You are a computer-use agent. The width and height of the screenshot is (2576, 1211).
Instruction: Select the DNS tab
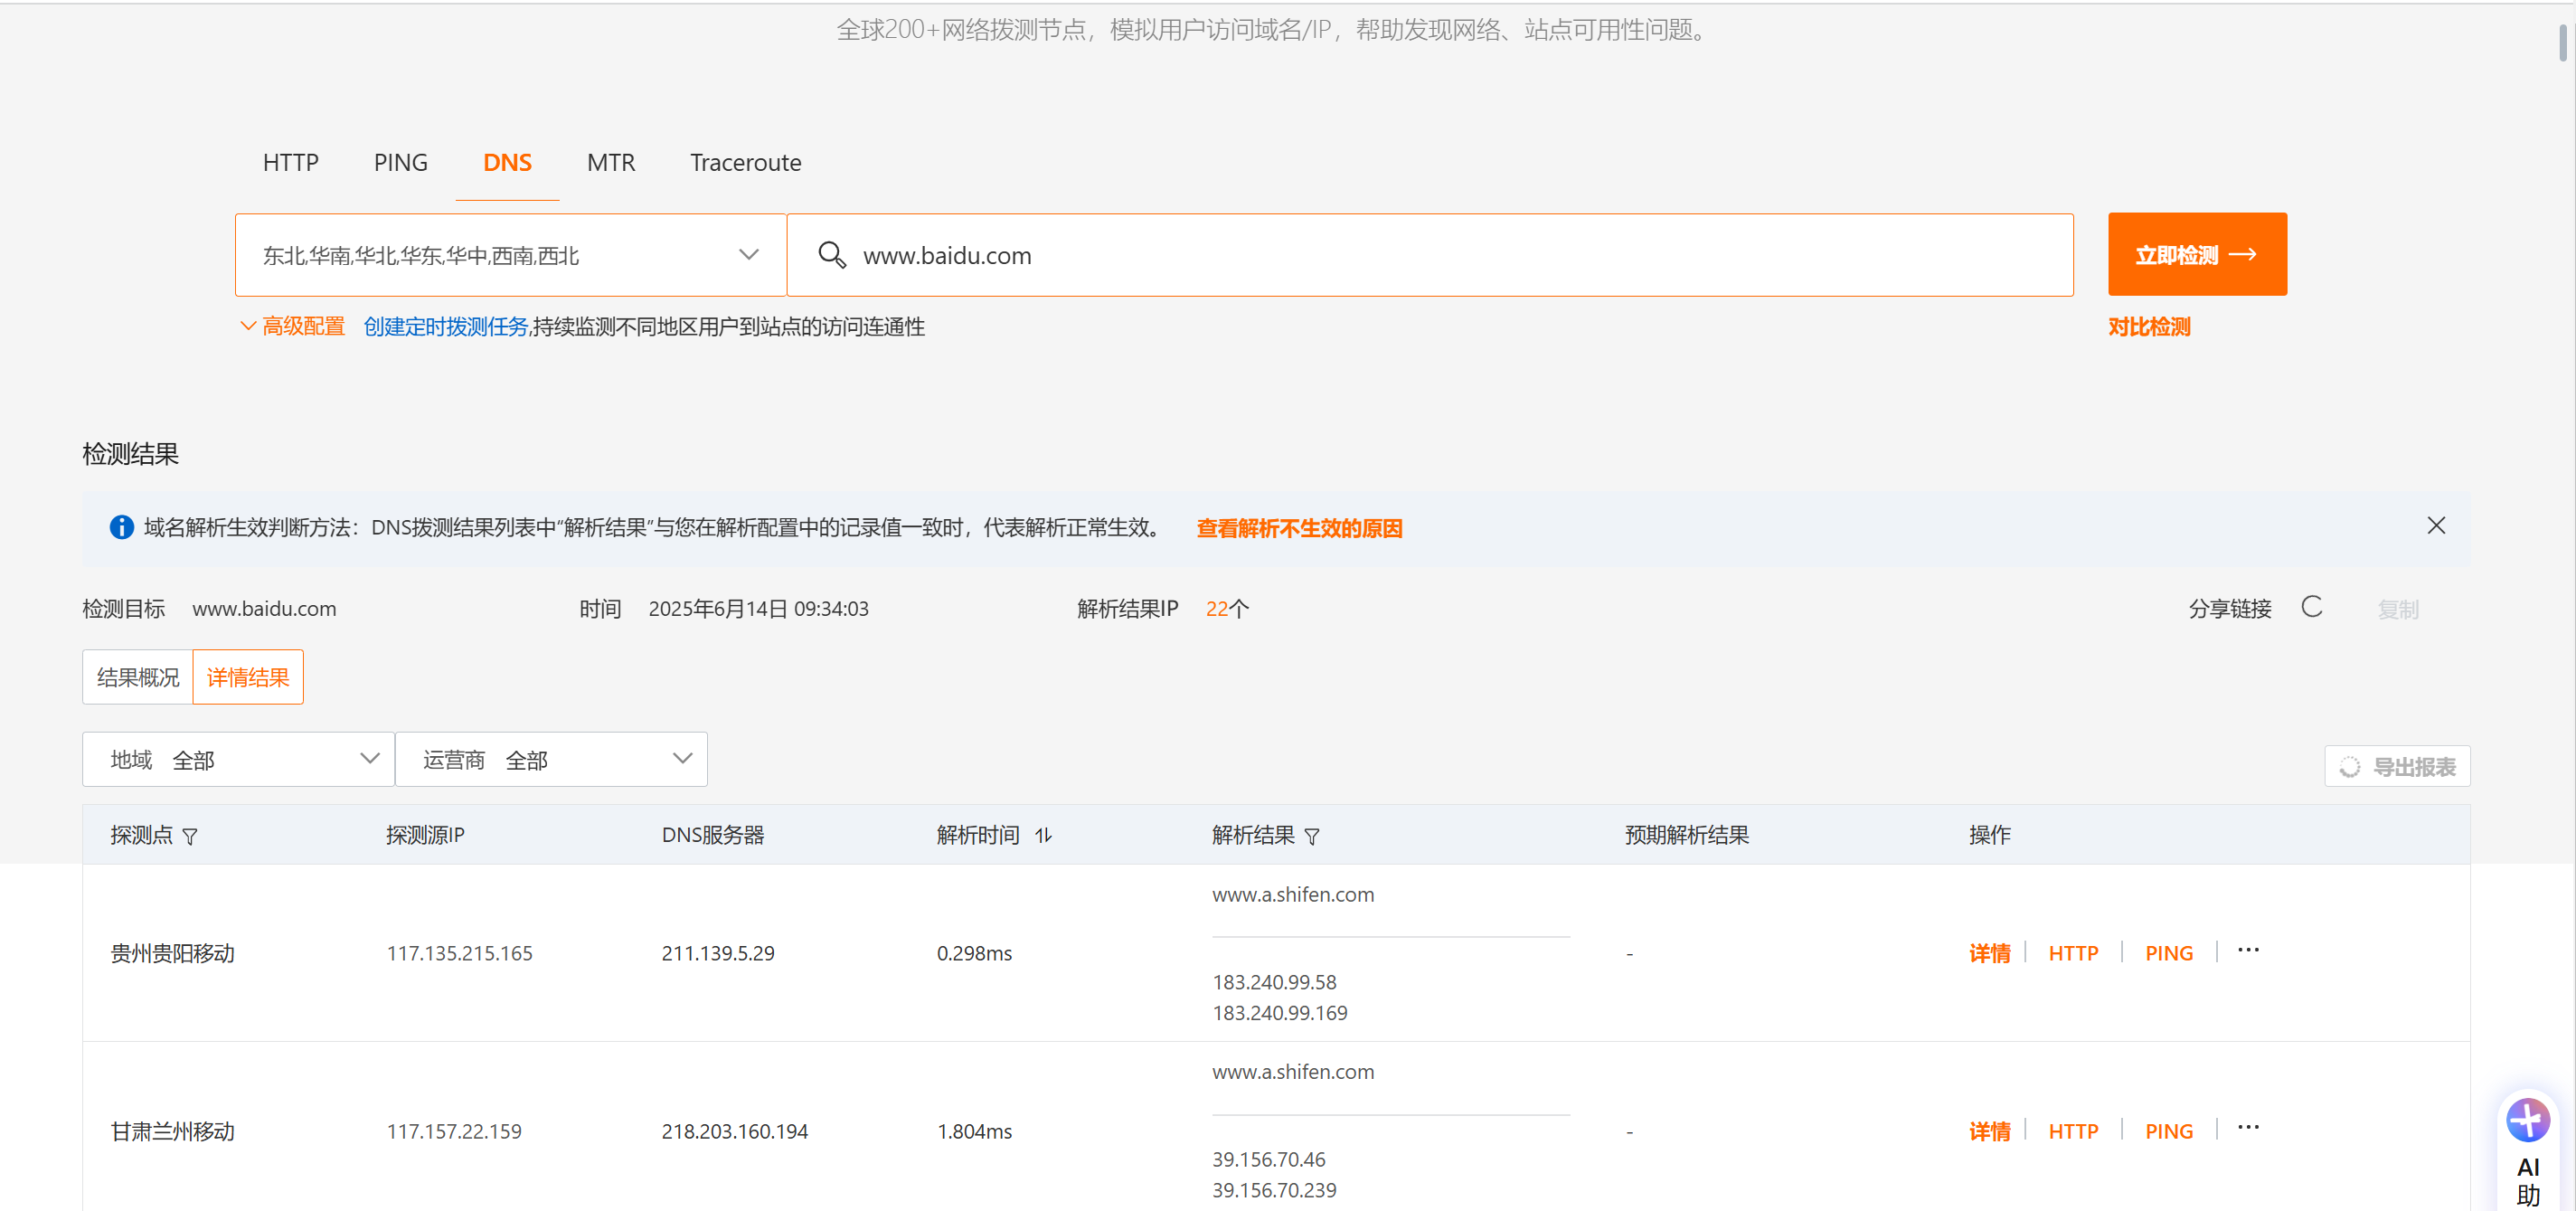[x=507, y=163]
